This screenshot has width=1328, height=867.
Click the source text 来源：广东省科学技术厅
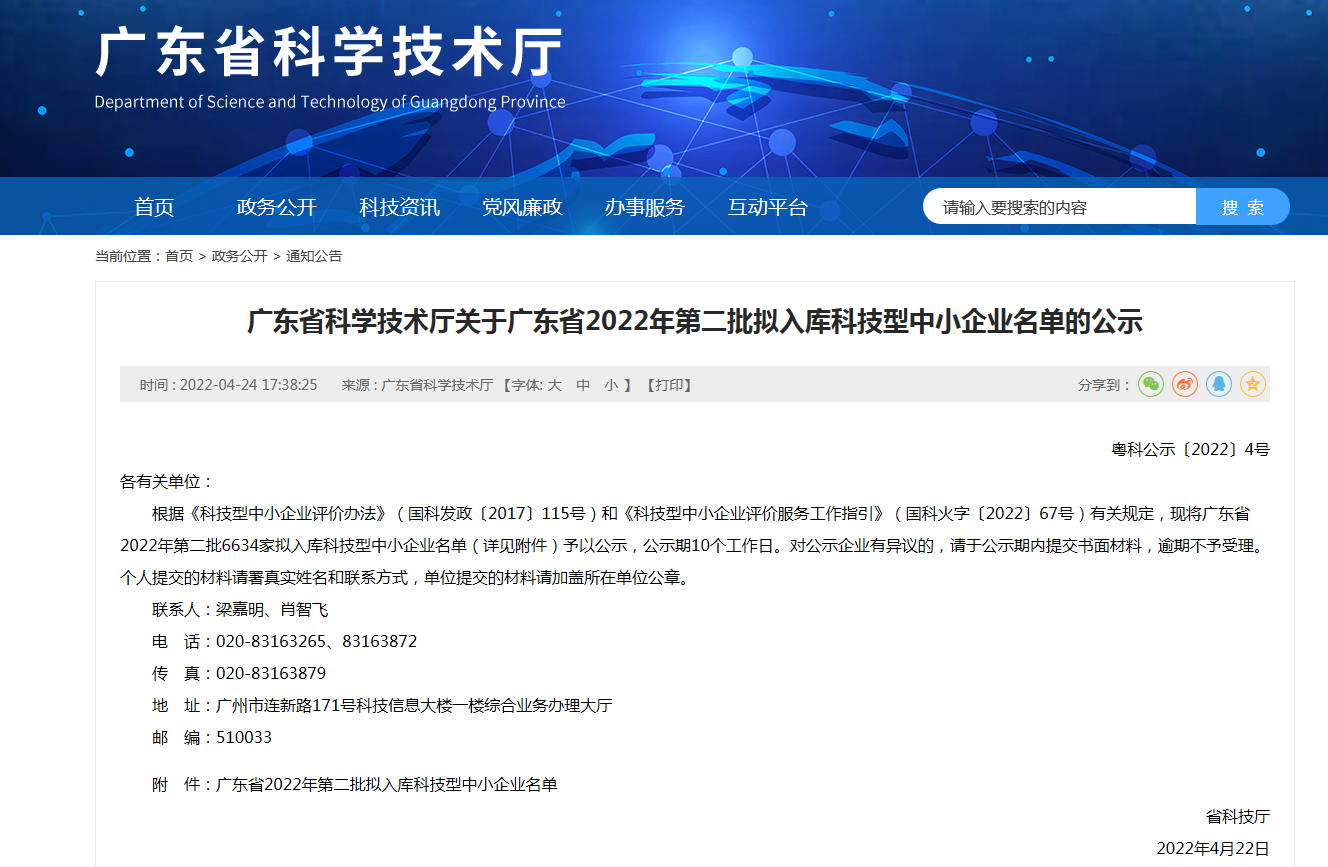click(417, 385)
